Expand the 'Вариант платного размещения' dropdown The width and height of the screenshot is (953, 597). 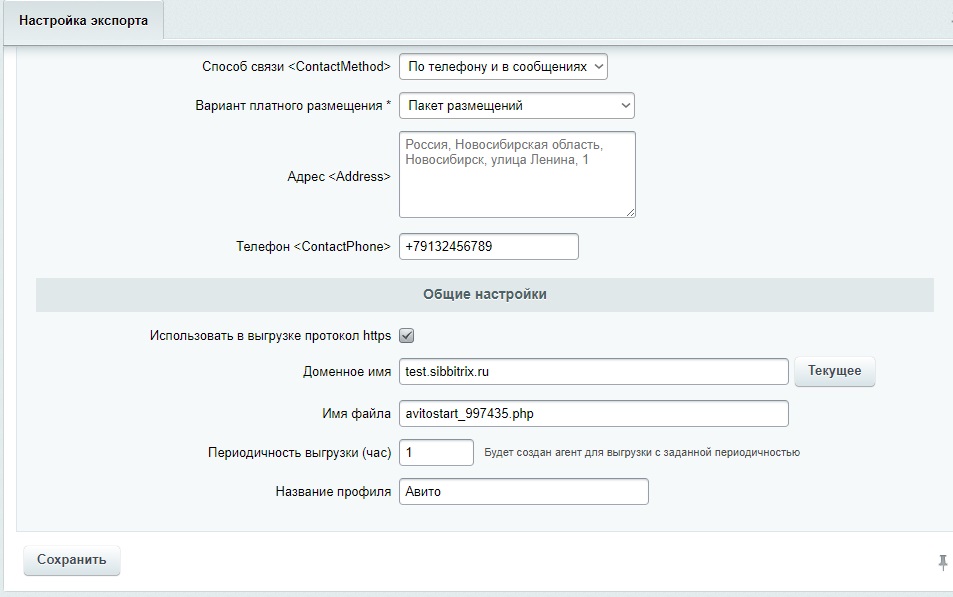click(516, 105)
